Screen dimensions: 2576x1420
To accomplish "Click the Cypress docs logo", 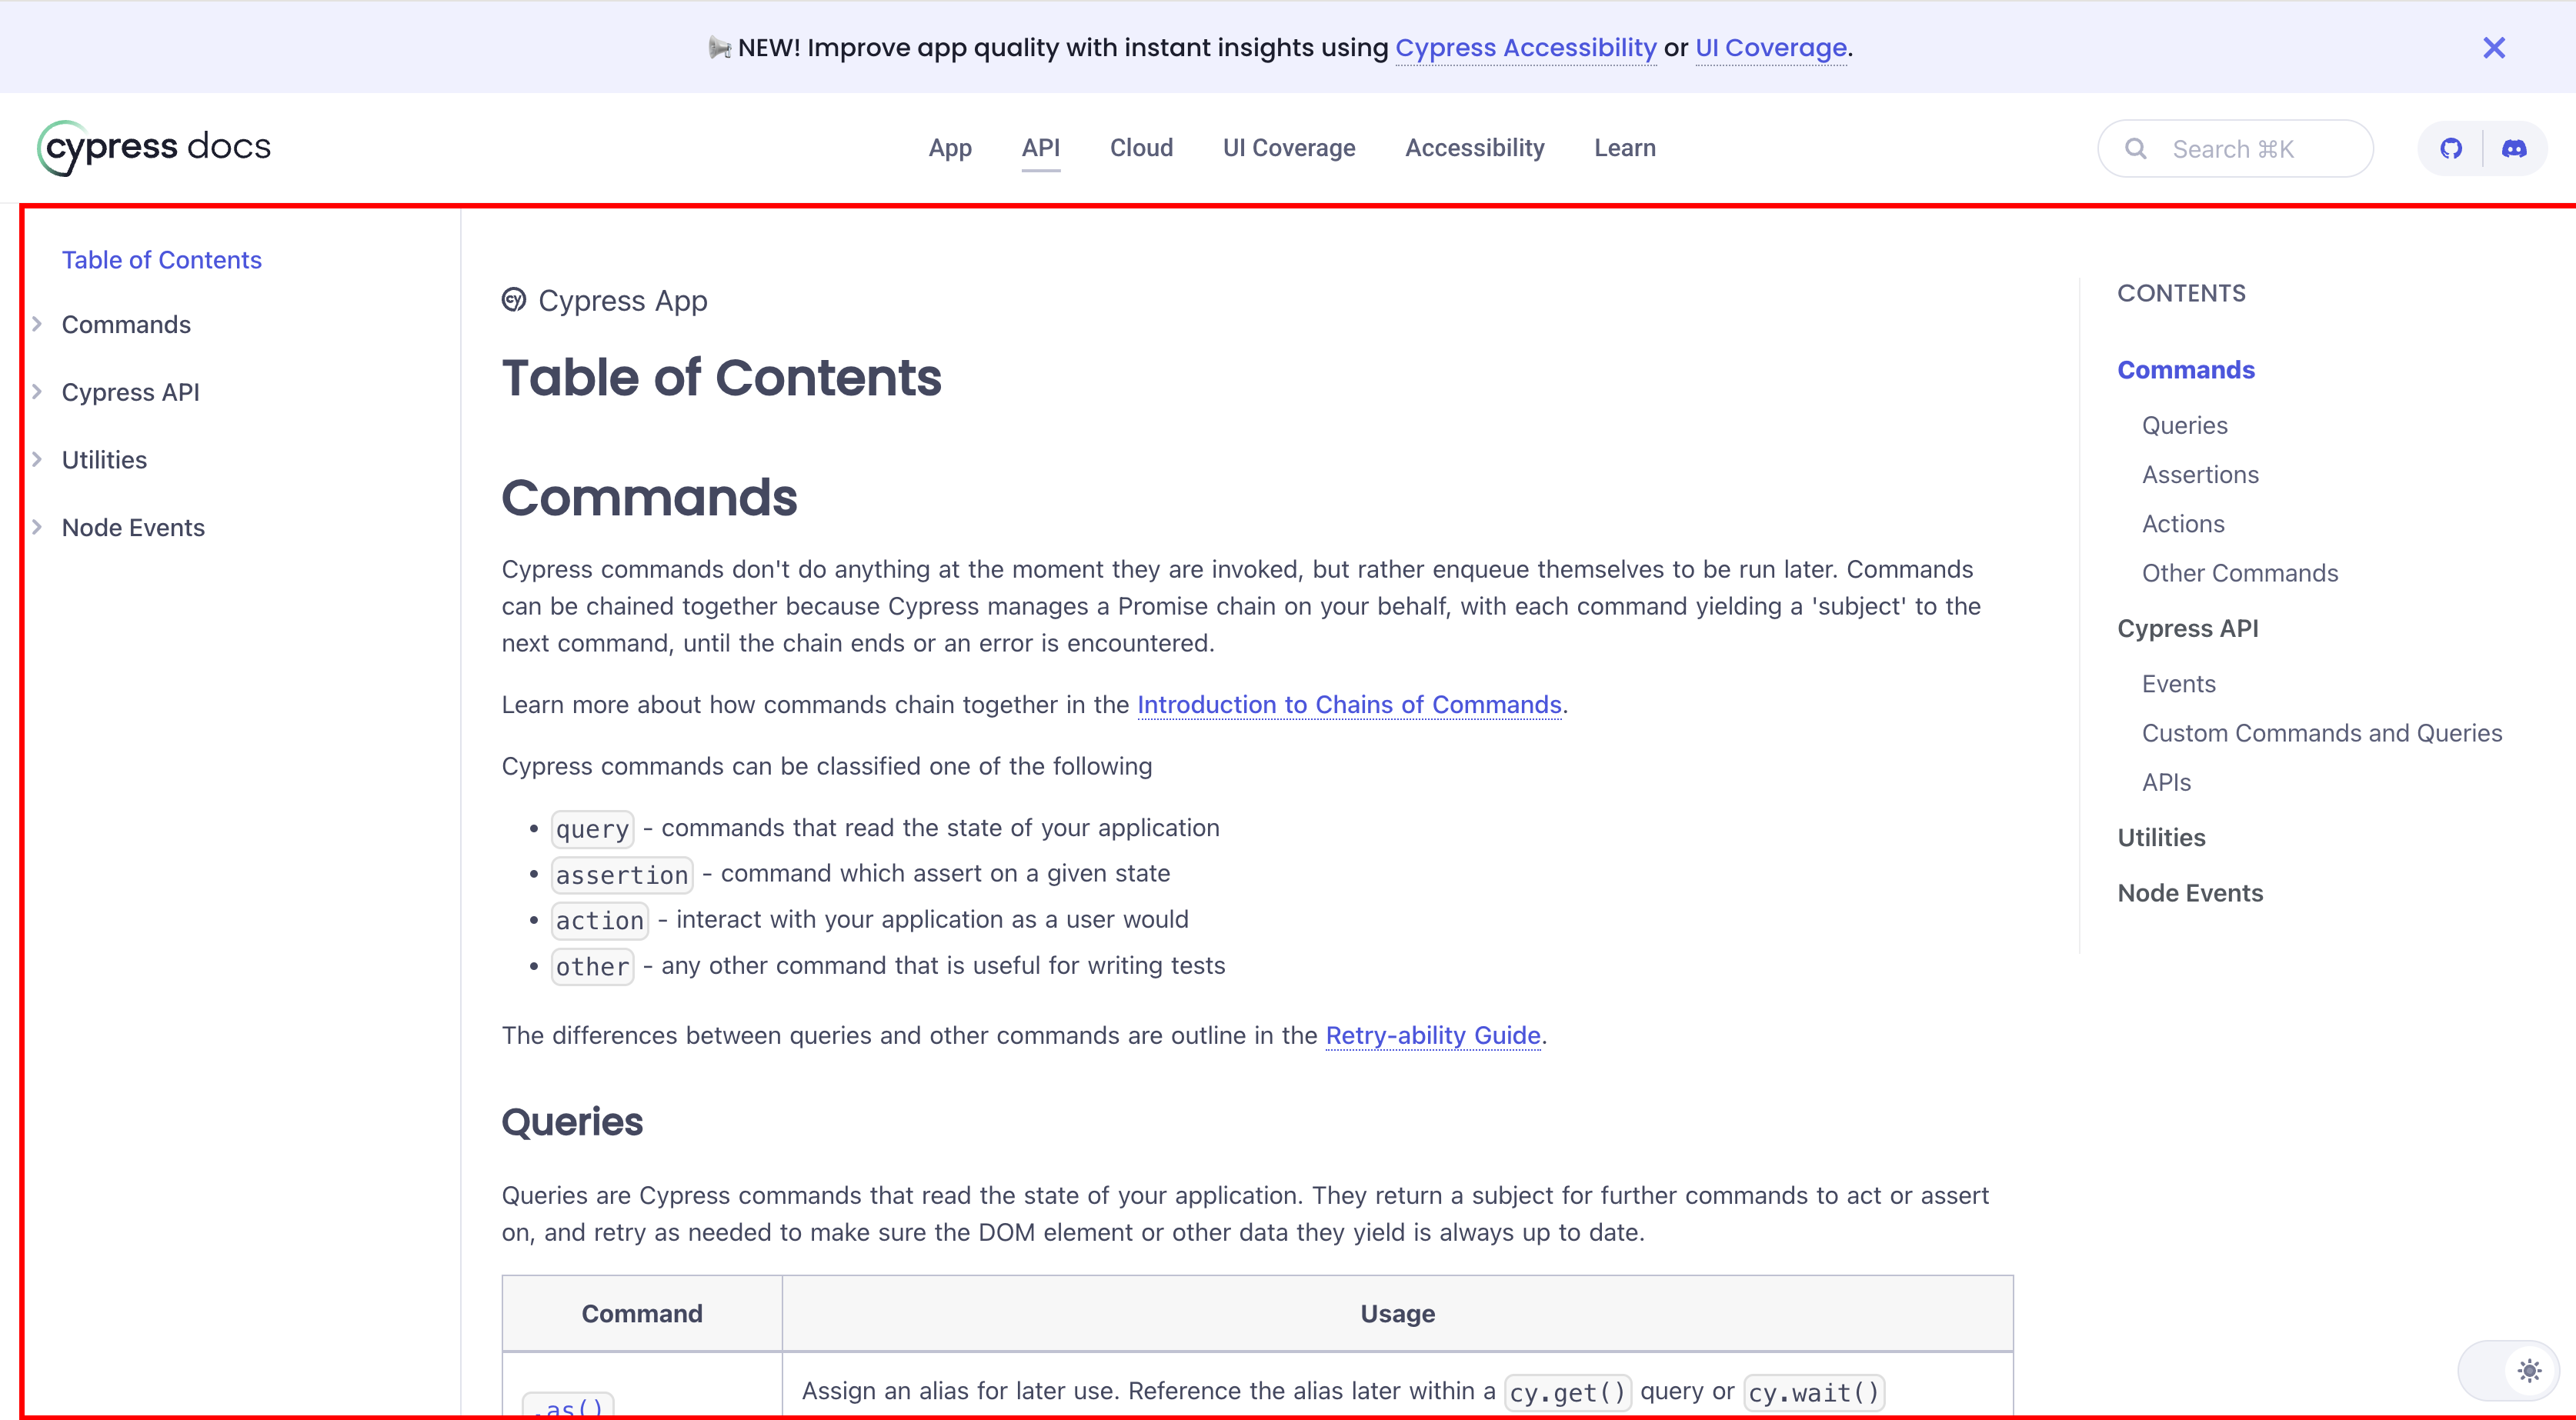I will pos(154,147).
